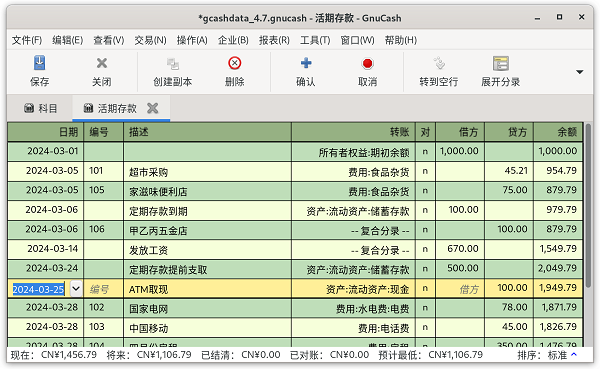The height and width of the screenshot is (369, 600).
Task: Open the 操作(A) menu
Action: tap(192, 40)
